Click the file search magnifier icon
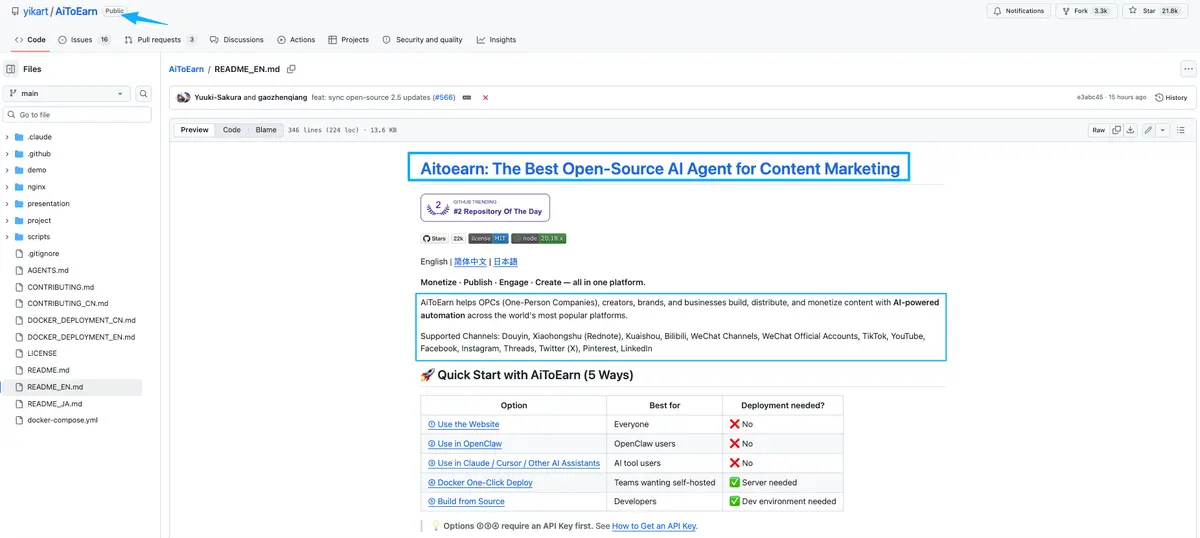 pos(144,93)
